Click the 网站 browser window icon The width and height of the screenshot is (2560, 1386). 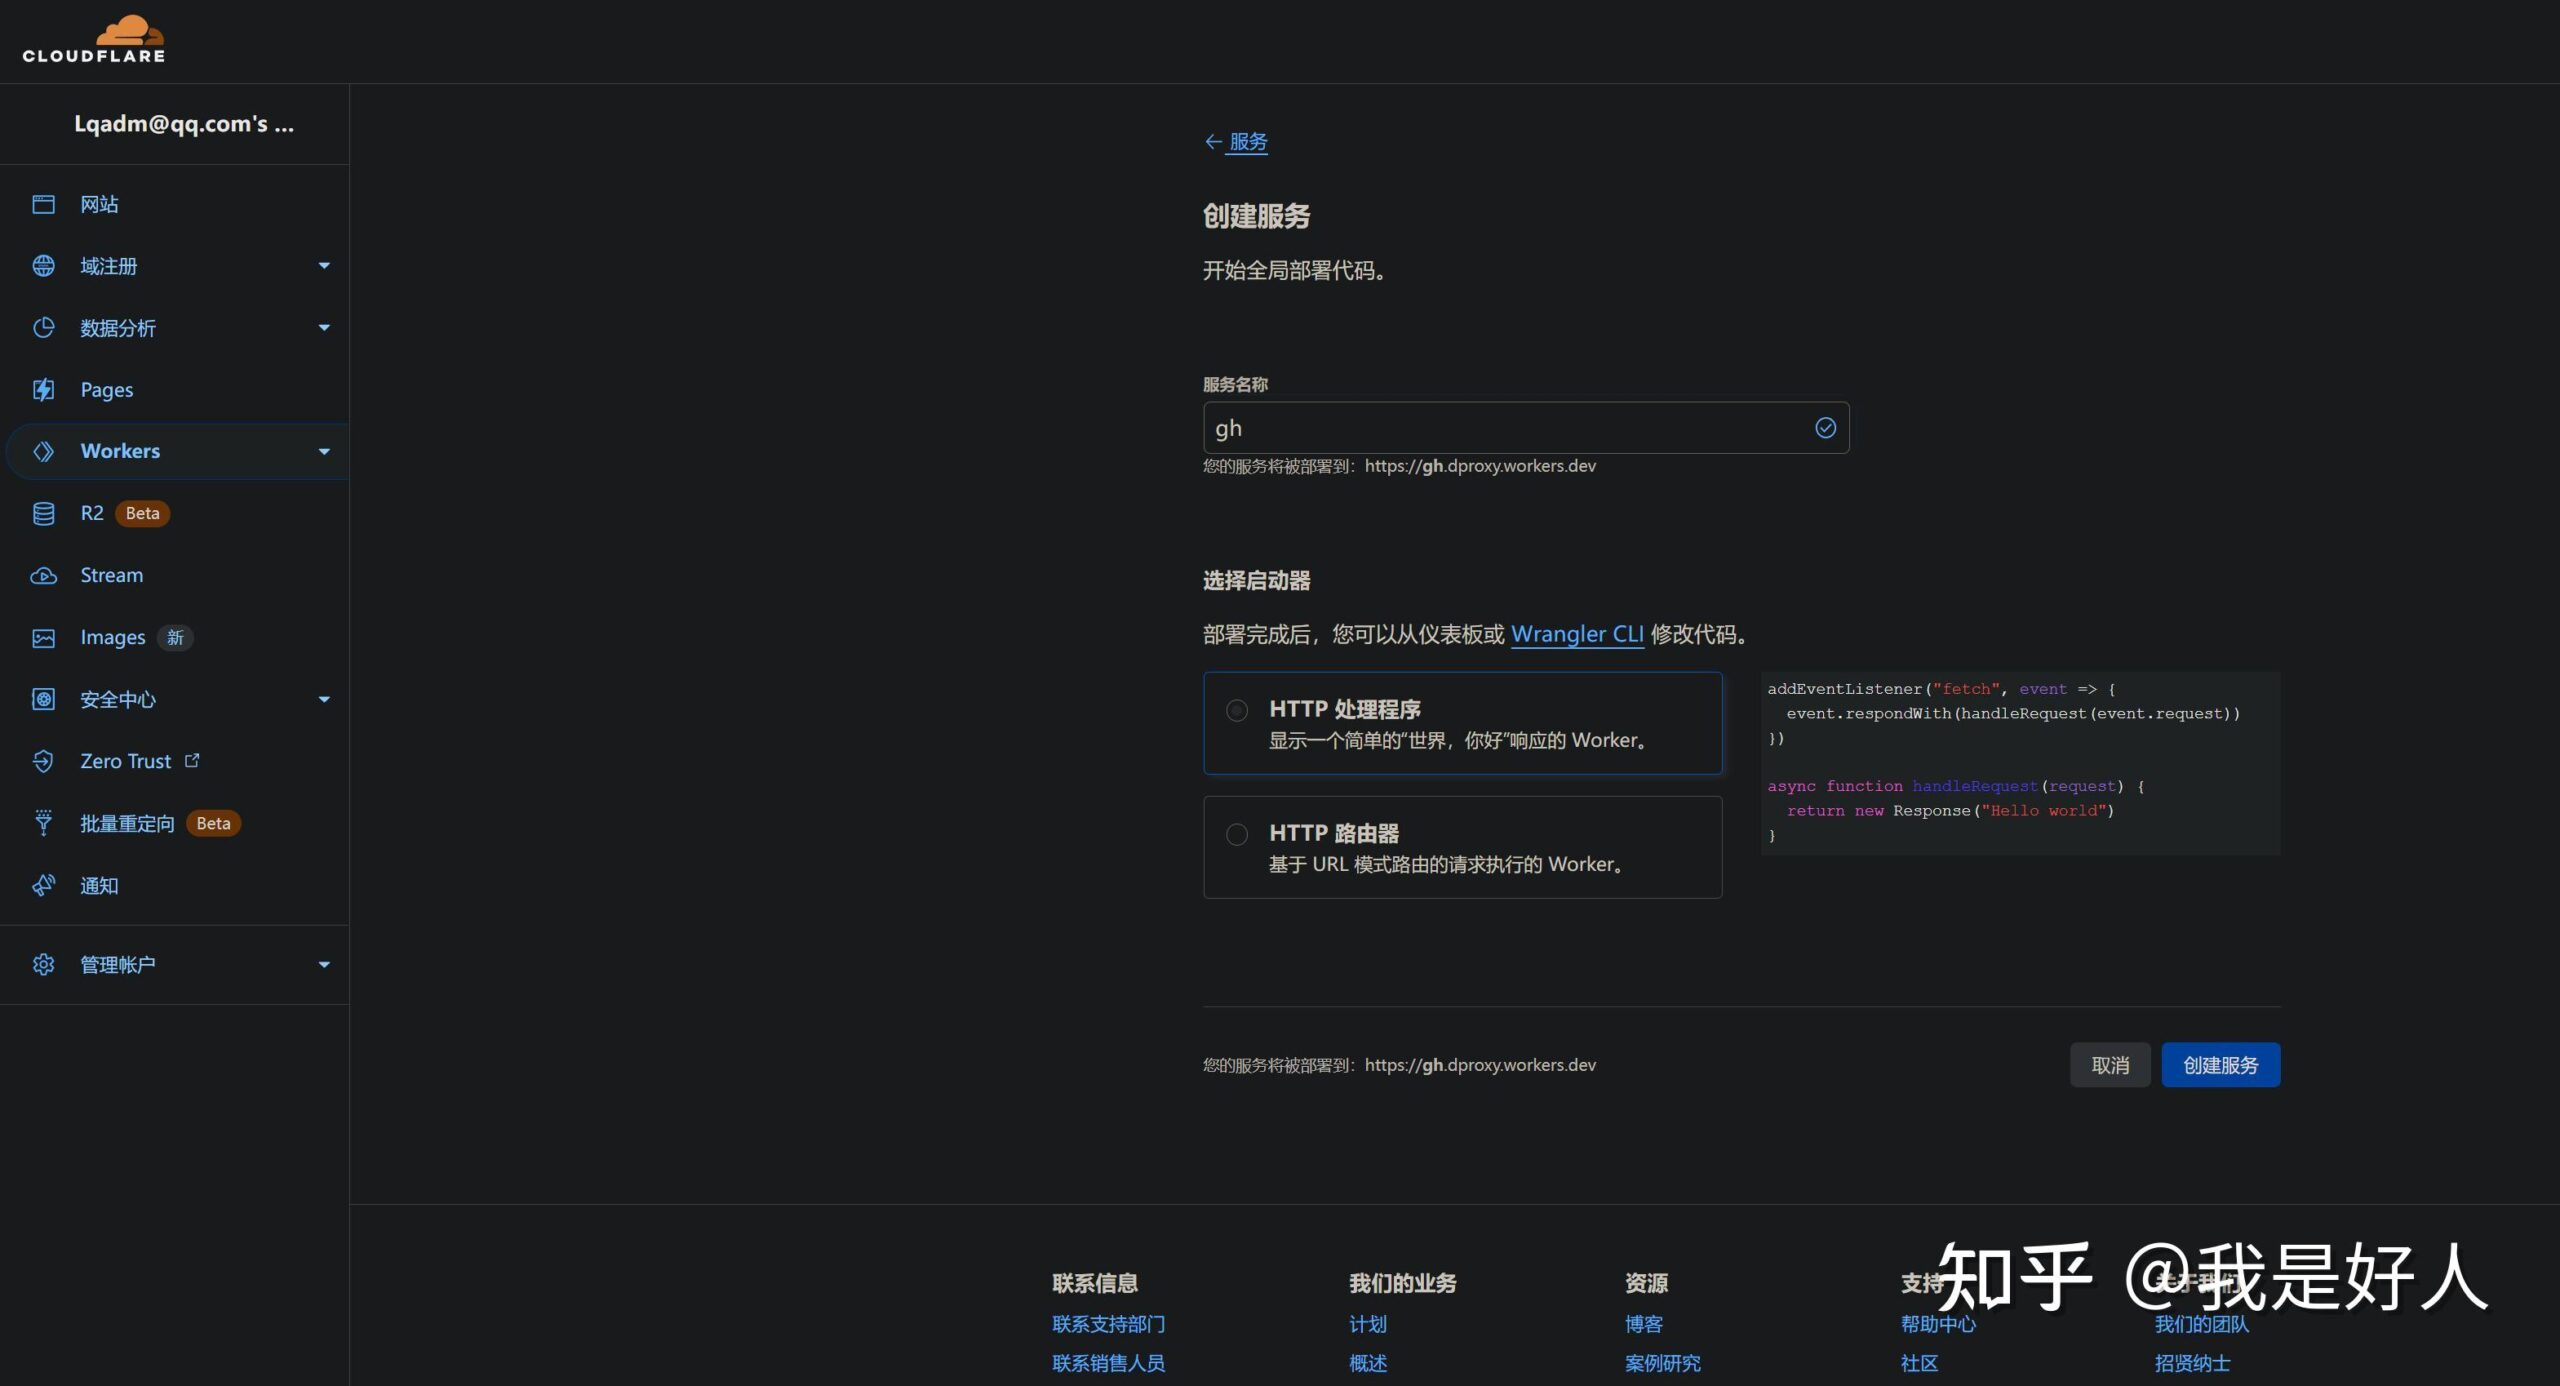43,204
